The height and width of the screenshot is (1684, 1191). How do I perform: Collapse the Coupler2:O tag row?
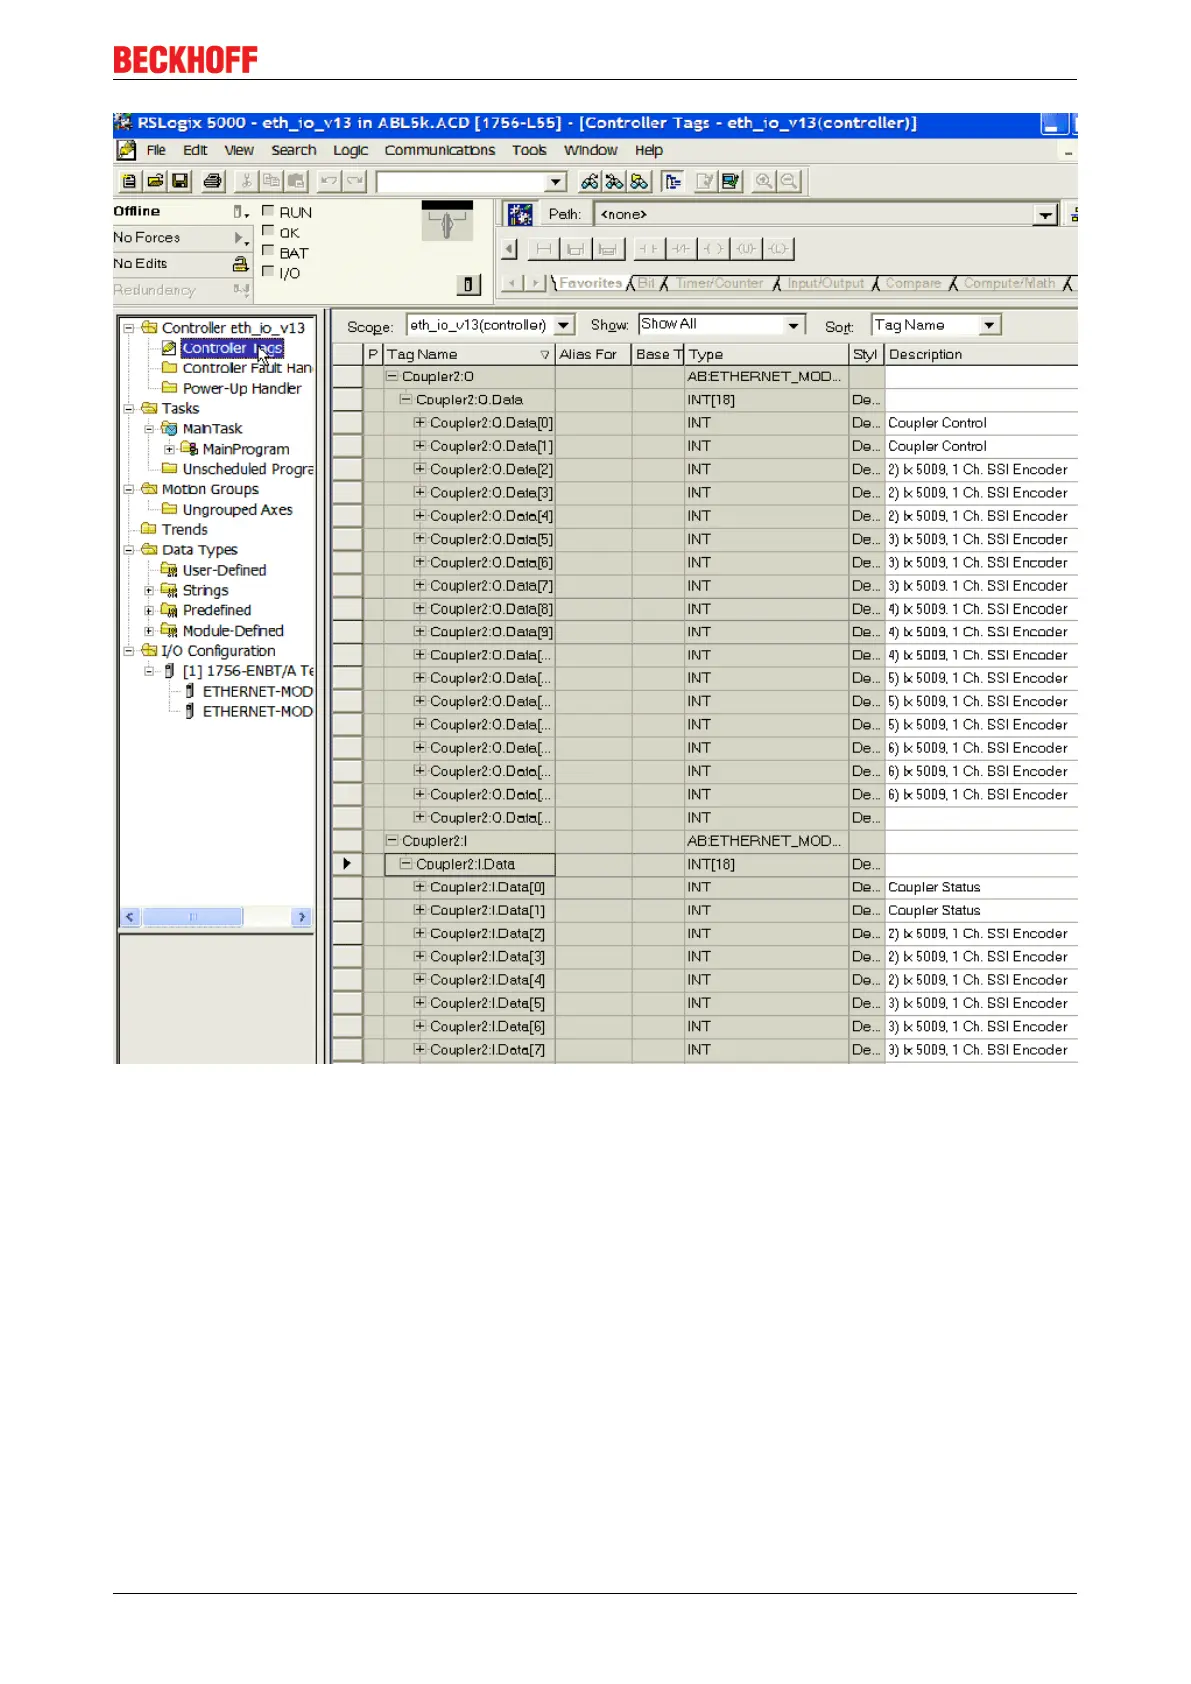point(393,376)
